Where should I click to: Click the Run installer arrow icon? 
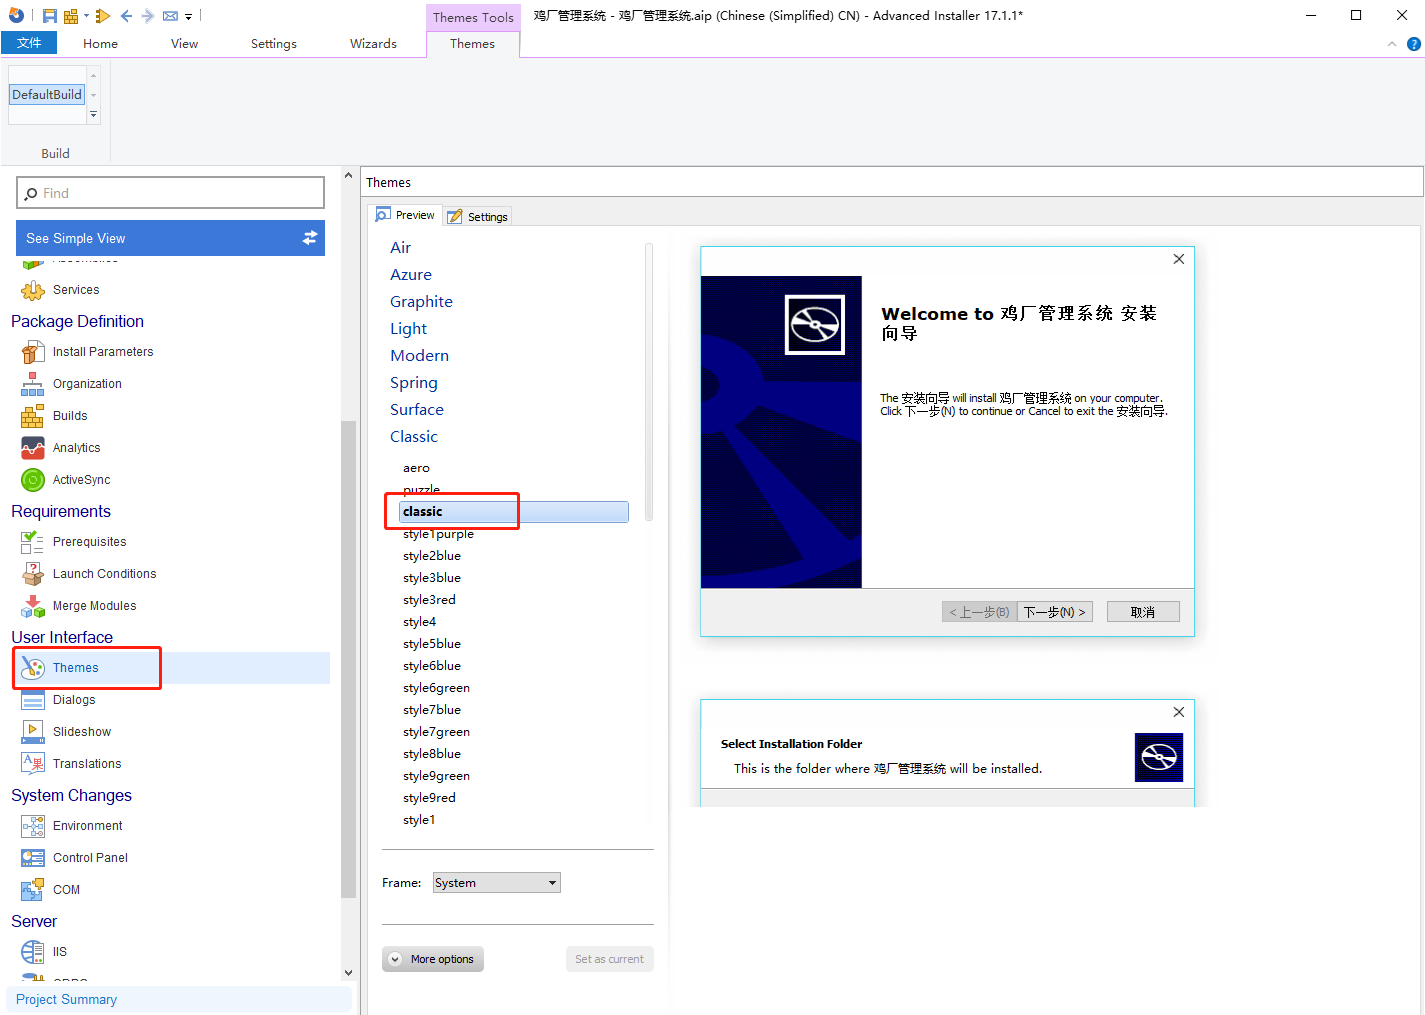pos(102,16)
